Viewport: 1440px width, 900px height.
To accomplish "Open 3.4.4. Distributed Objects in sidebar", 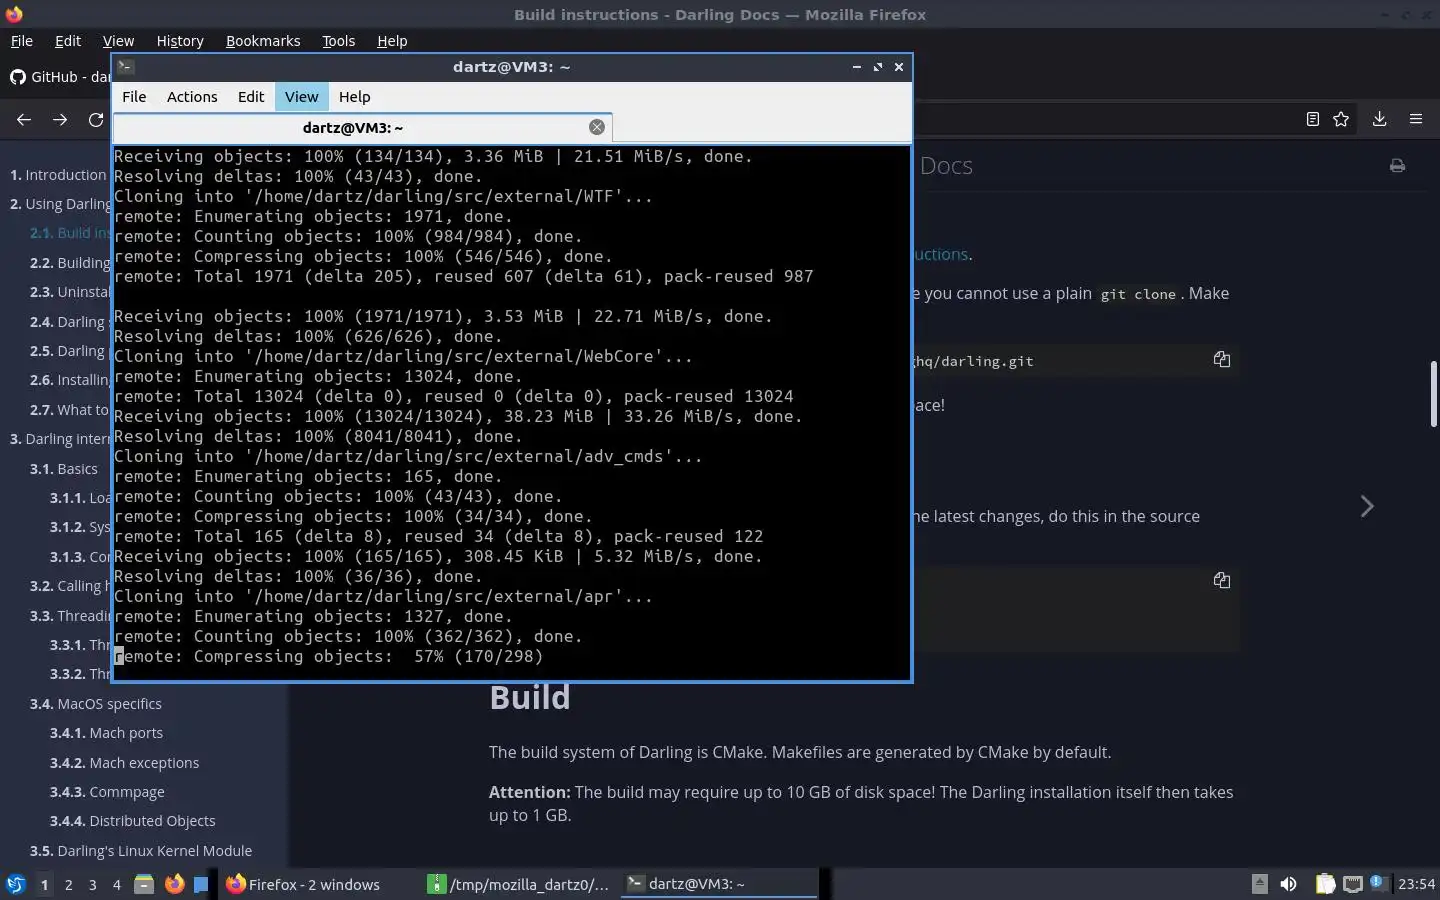I will 133,821.
